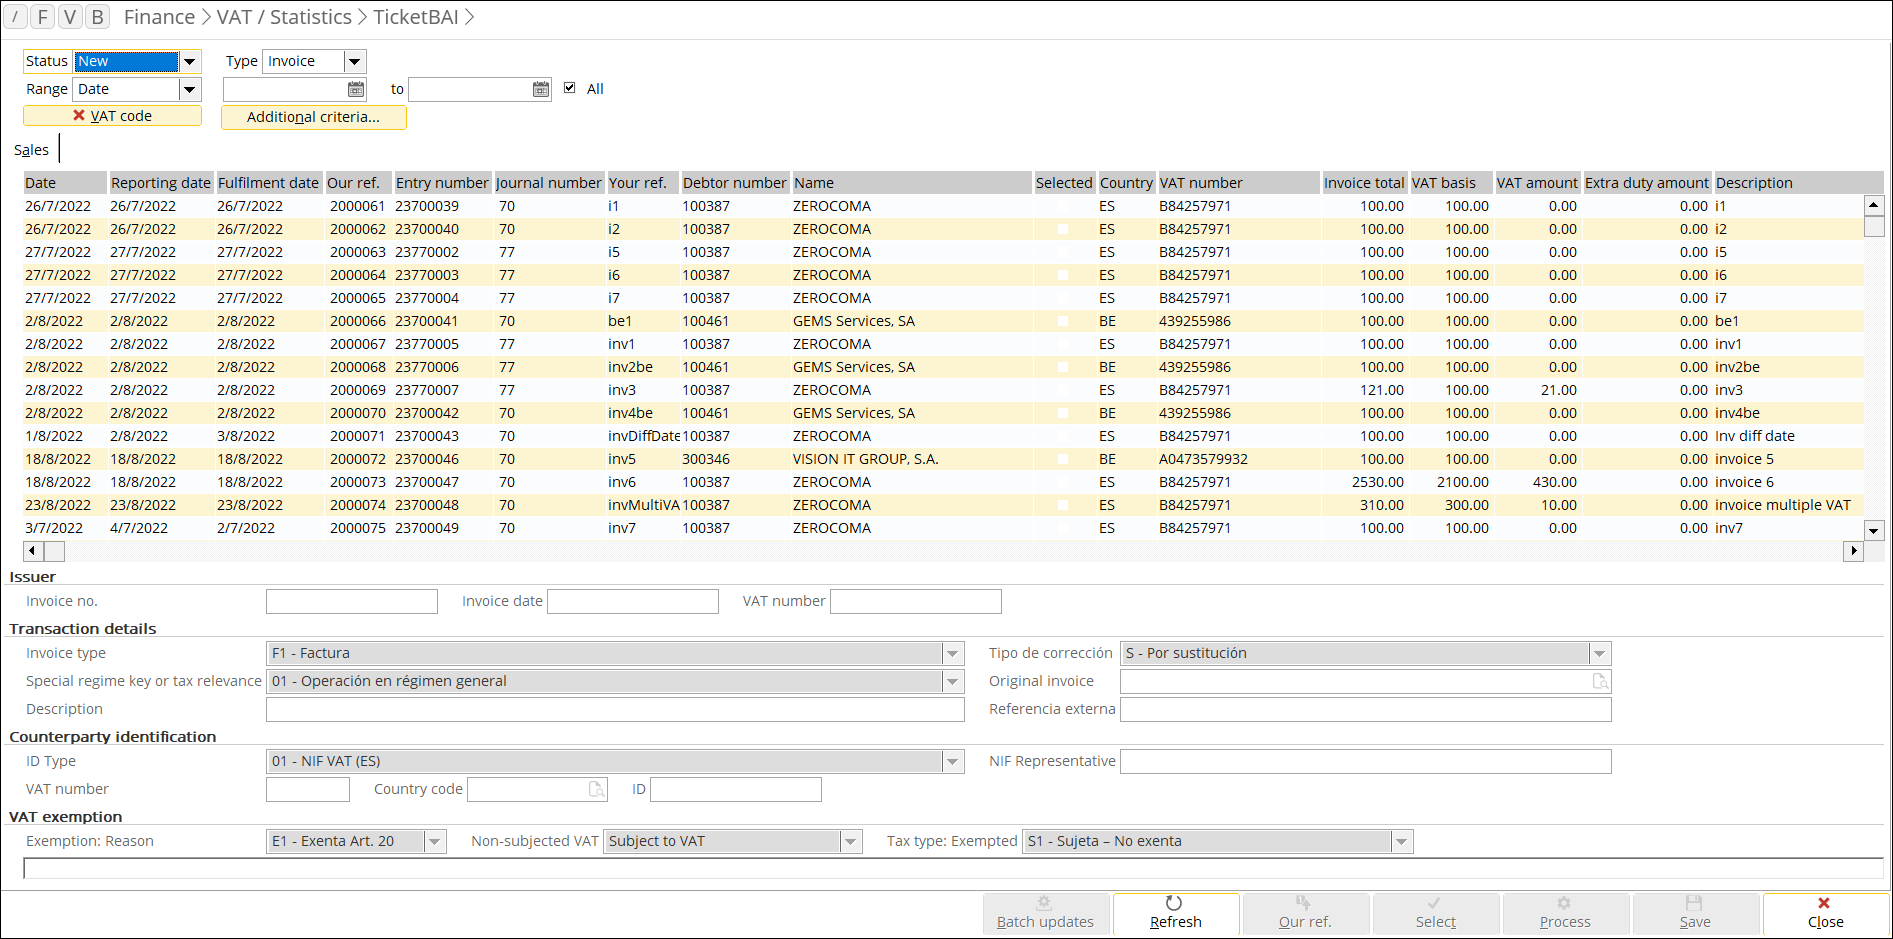Click the 'B' shortcut icon in breadcrumb
1893x939 pixels.
[97, 16]
